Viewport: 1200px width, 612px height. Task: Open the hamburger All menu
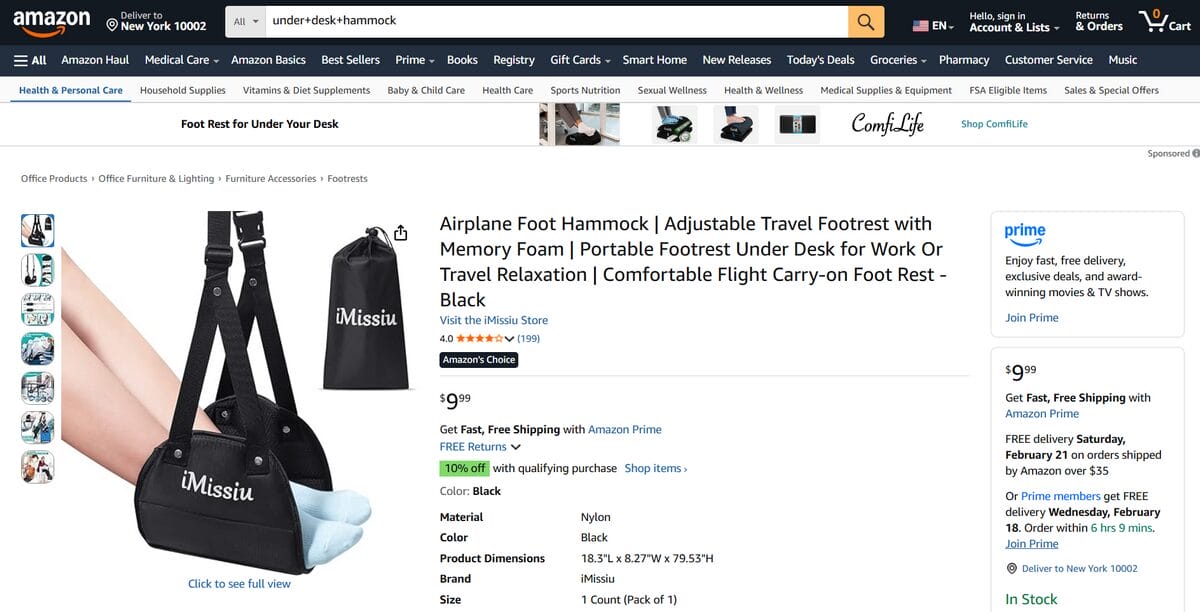[31, 60]
